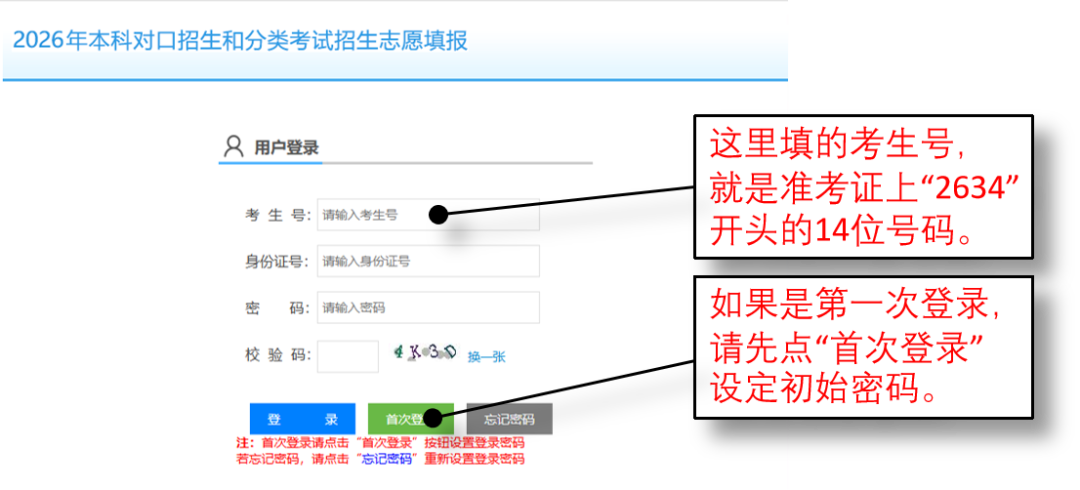Click the 身份证号 field label
Screen dimensions: 1080x490
click(x=278, y=262)
